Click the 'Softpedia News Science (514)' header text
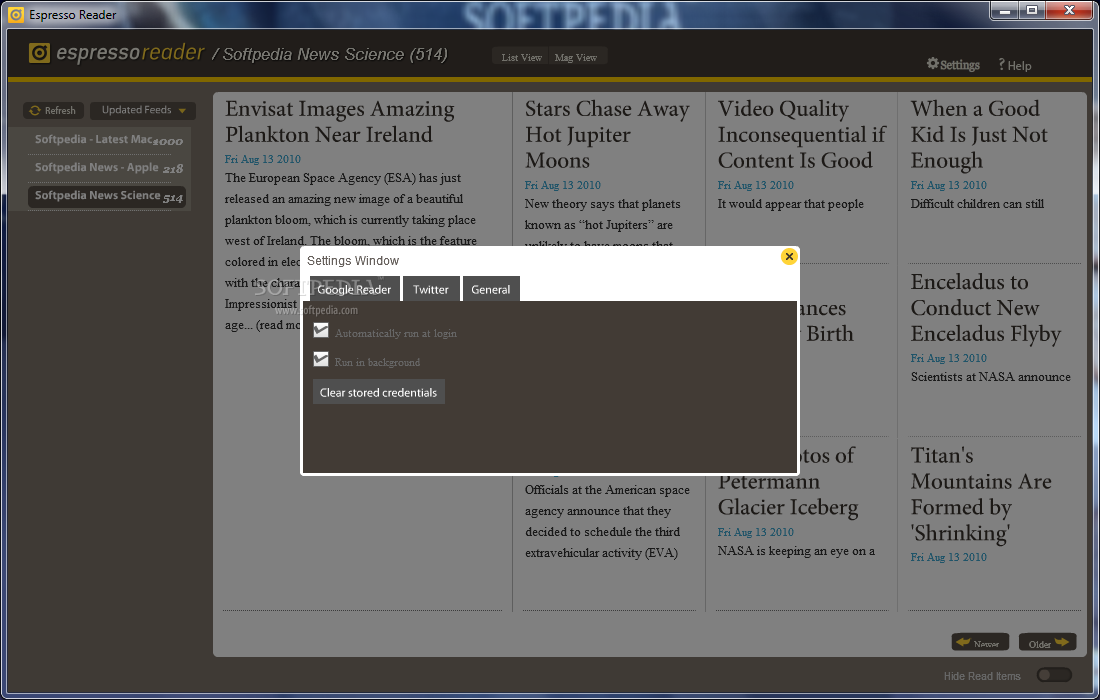 [x=335, y=54]
